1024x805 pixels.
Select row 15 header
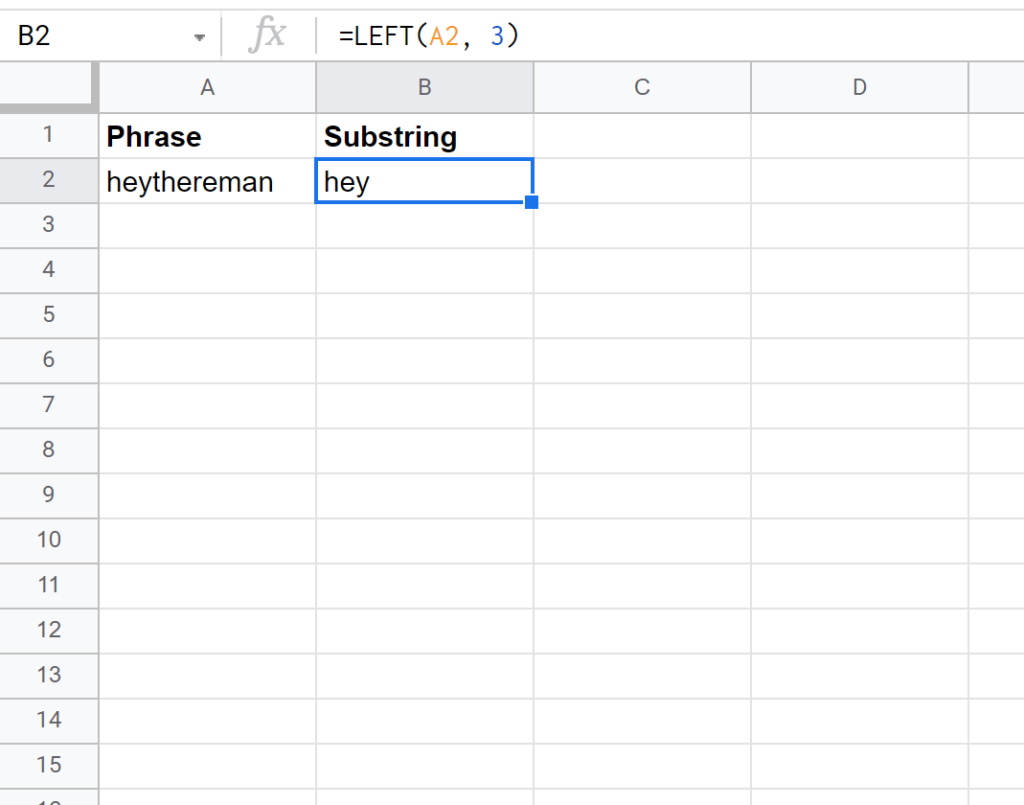point(49,765)
